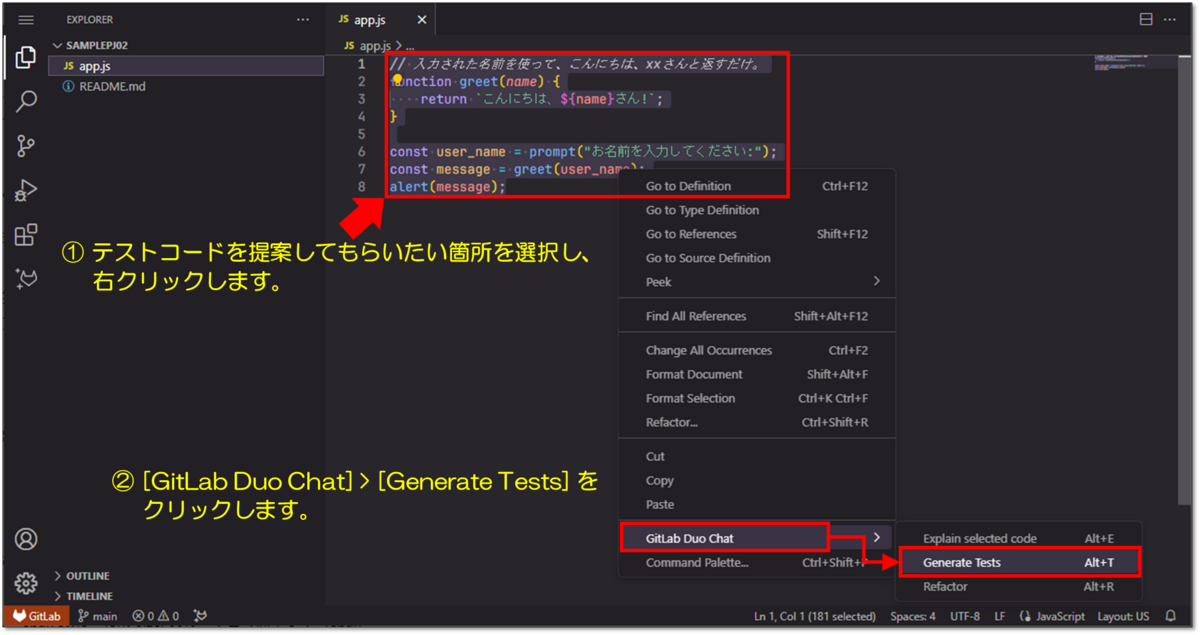Open the Manage gear icon
Screen dimensions: 1200x635
[26, 582]
